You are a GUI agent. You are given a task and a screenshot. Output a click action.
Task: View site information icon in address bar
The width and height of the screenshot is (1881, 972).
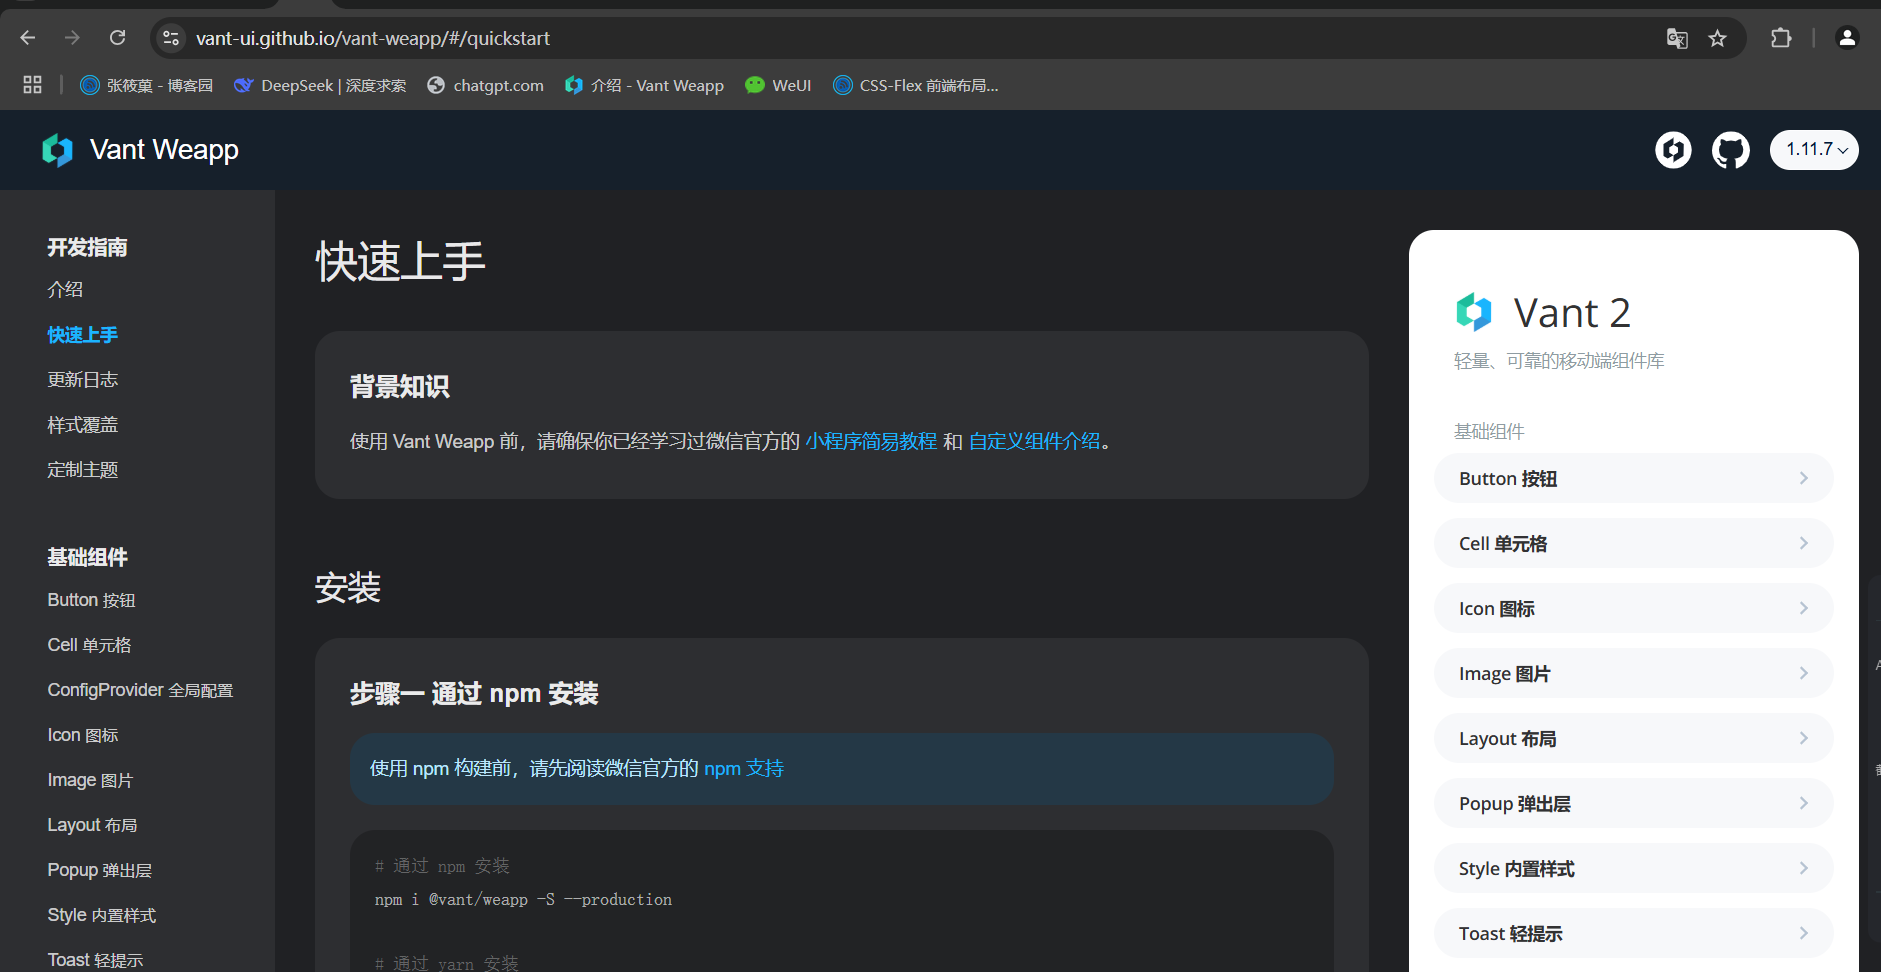[171, 38]
